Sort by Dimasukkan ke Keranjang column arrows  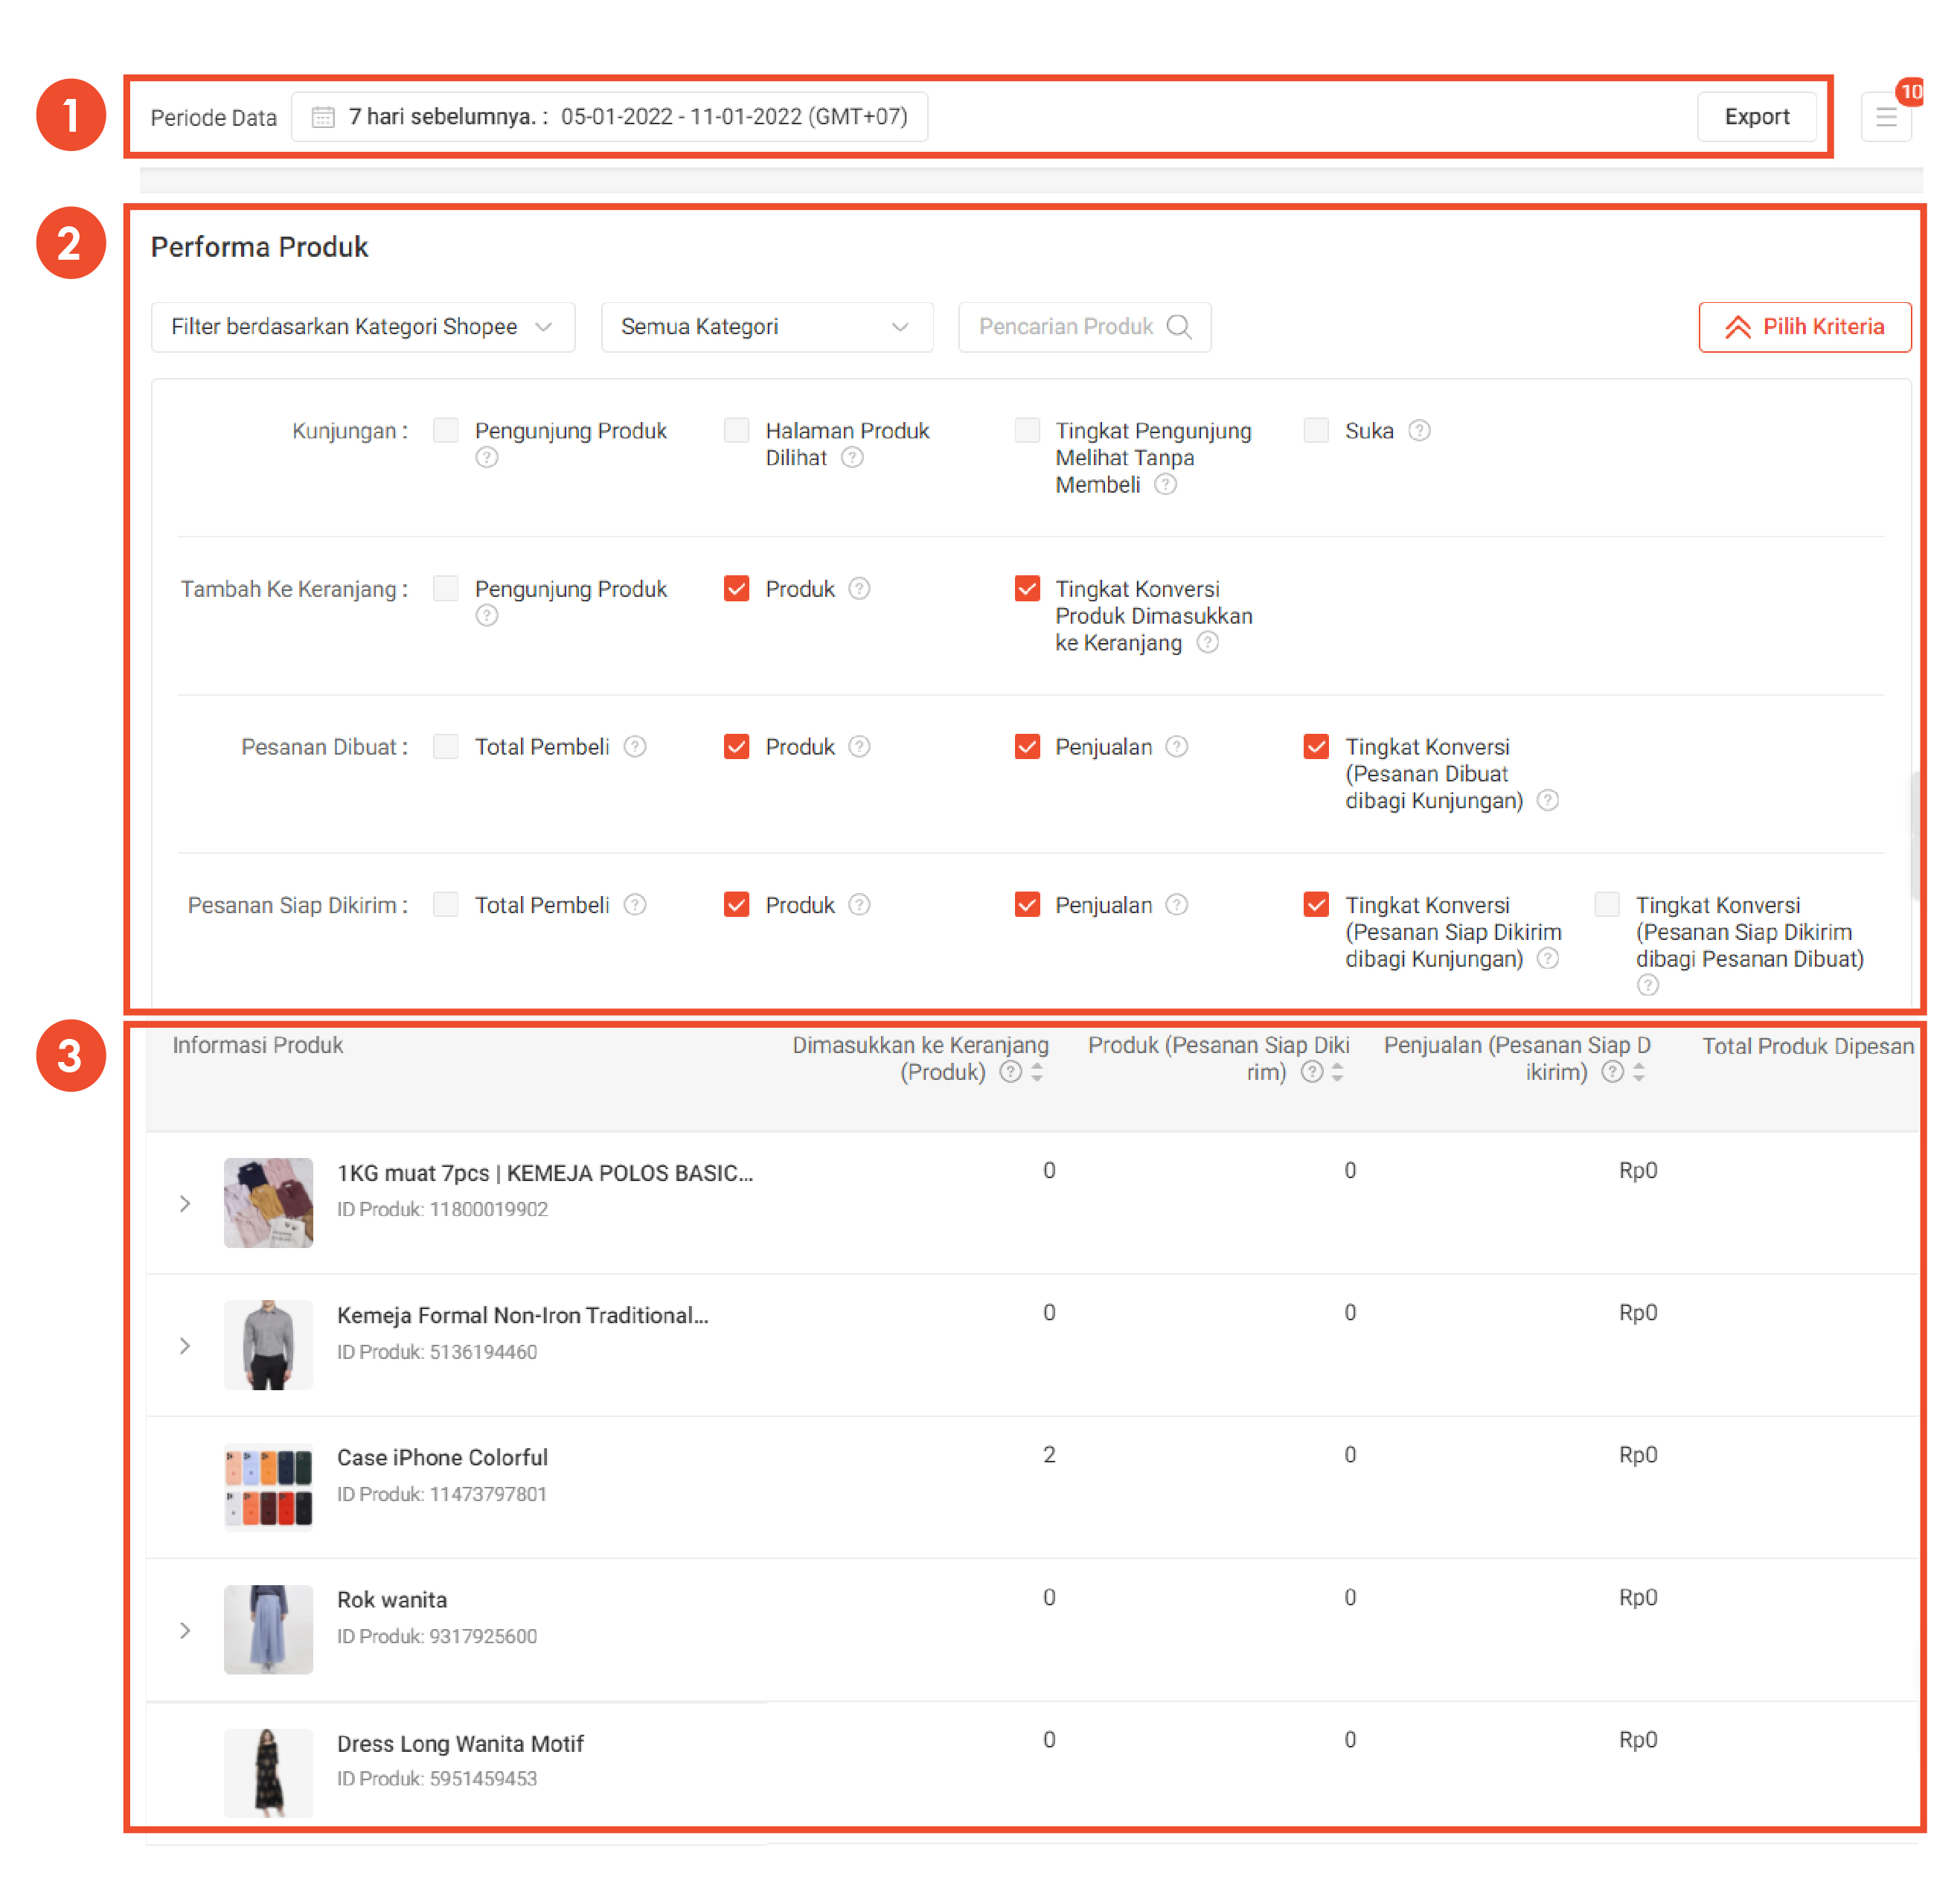click(x=1037, y=1073)
